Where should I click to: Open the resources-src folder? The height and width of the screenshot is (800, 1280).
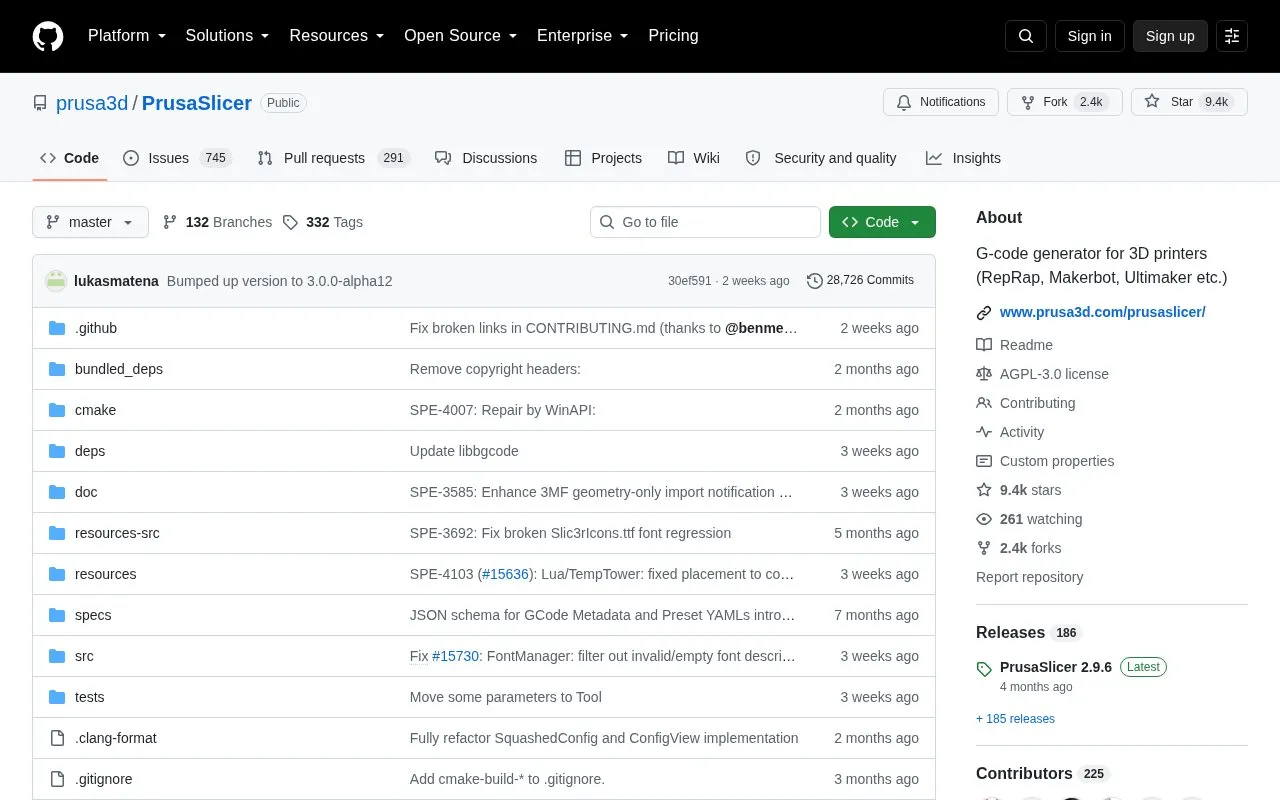click(x=117, y=533)
